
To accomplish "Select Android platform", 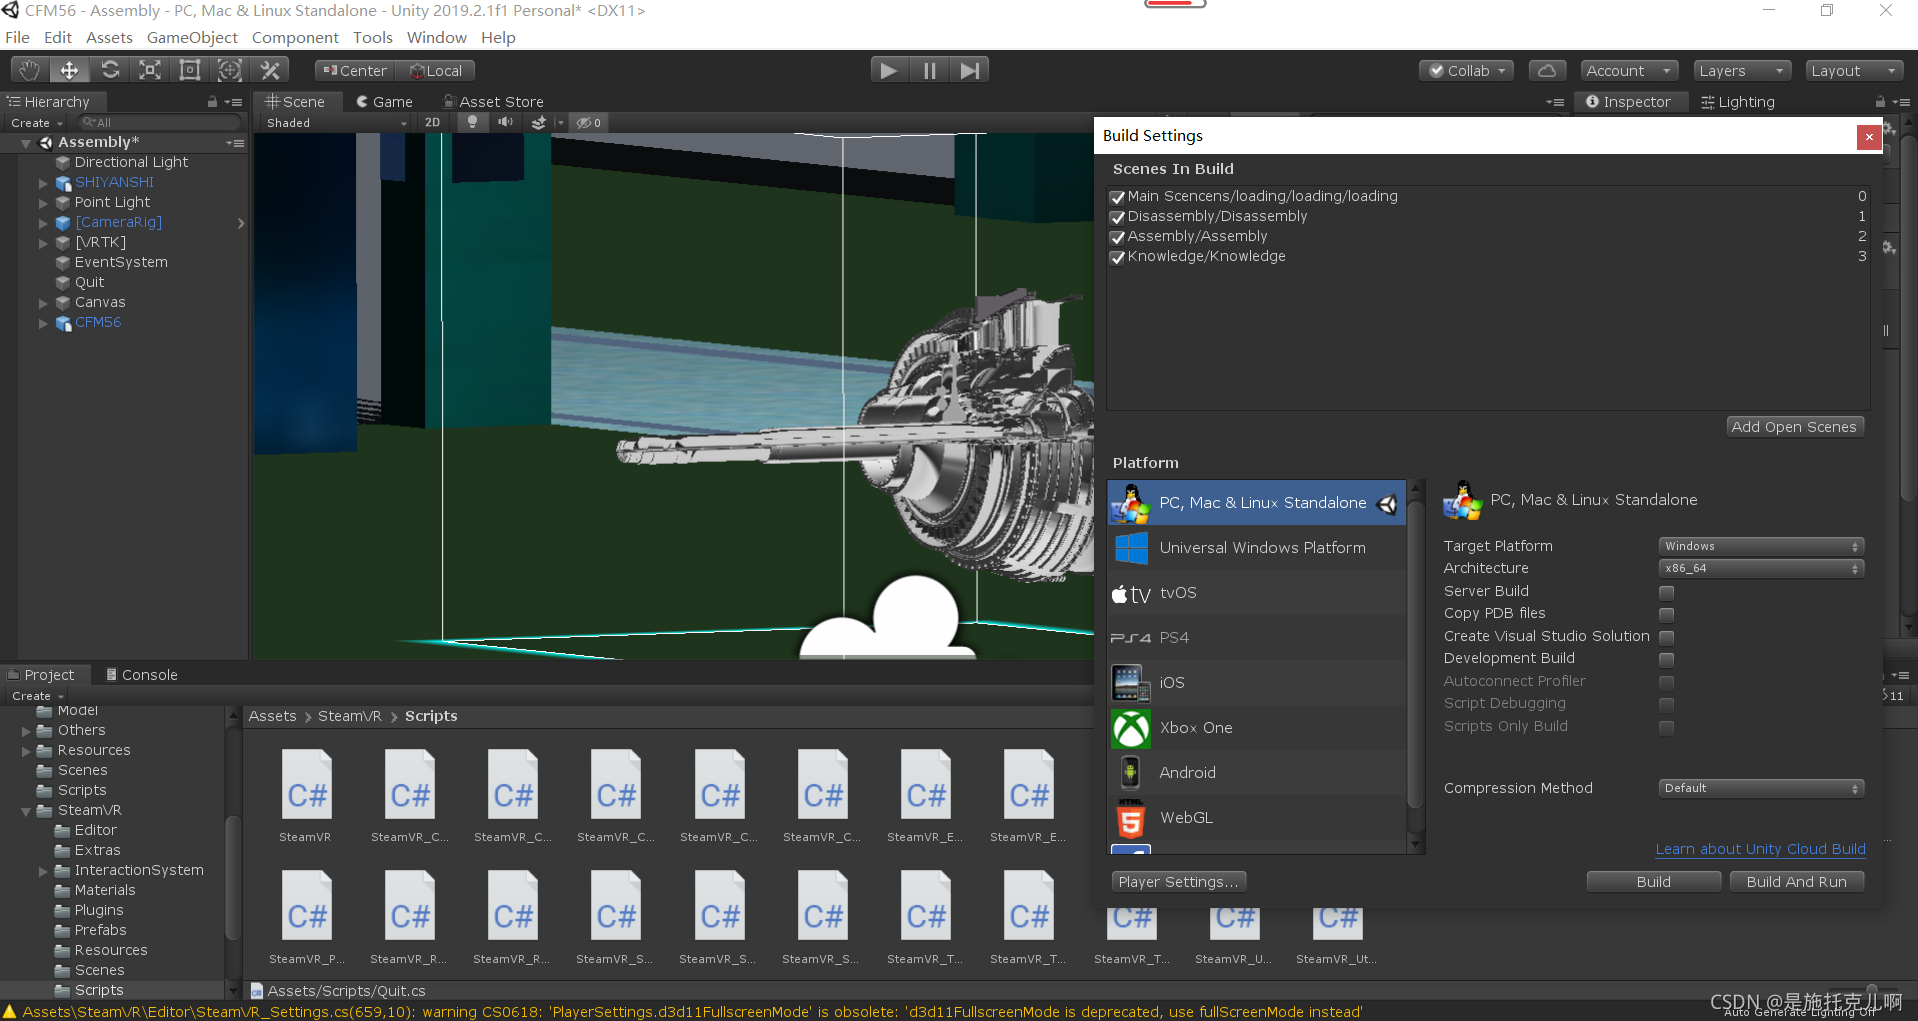I will click(x=1257, y=773).
